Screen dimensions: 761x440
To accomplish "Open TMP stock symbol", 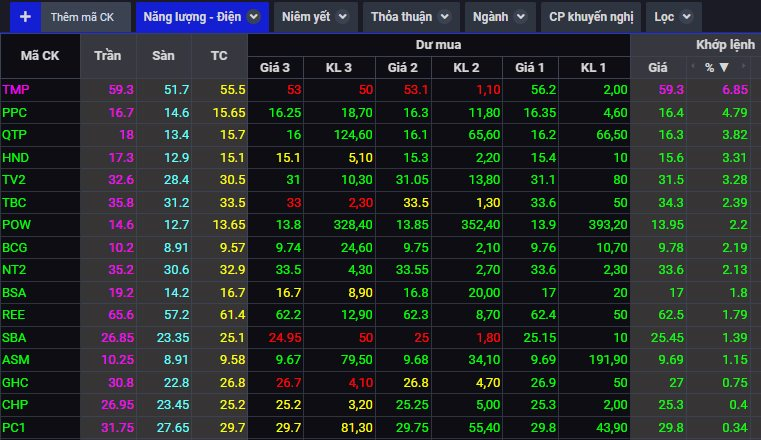I will pos(16,90).
